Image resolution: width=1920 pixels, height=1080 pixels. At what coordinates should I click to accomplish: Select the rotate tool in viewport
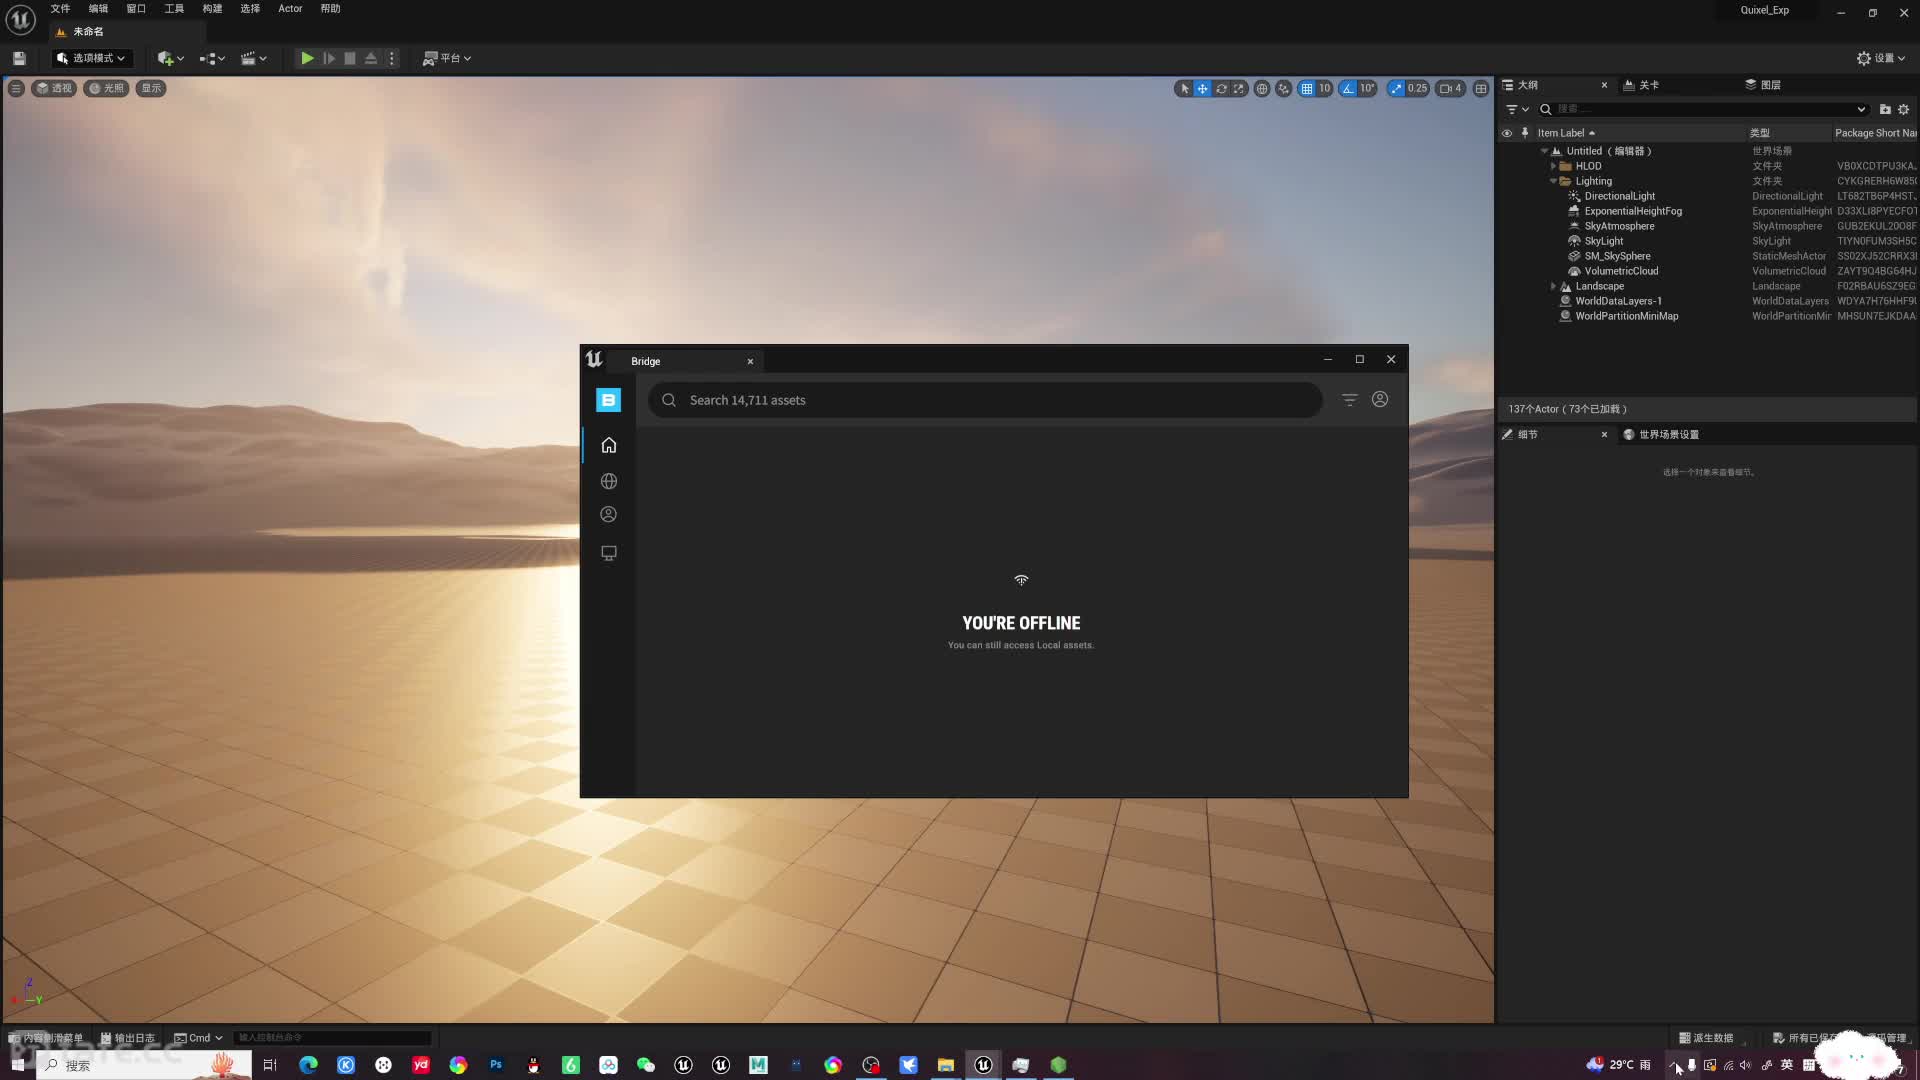1221,88
